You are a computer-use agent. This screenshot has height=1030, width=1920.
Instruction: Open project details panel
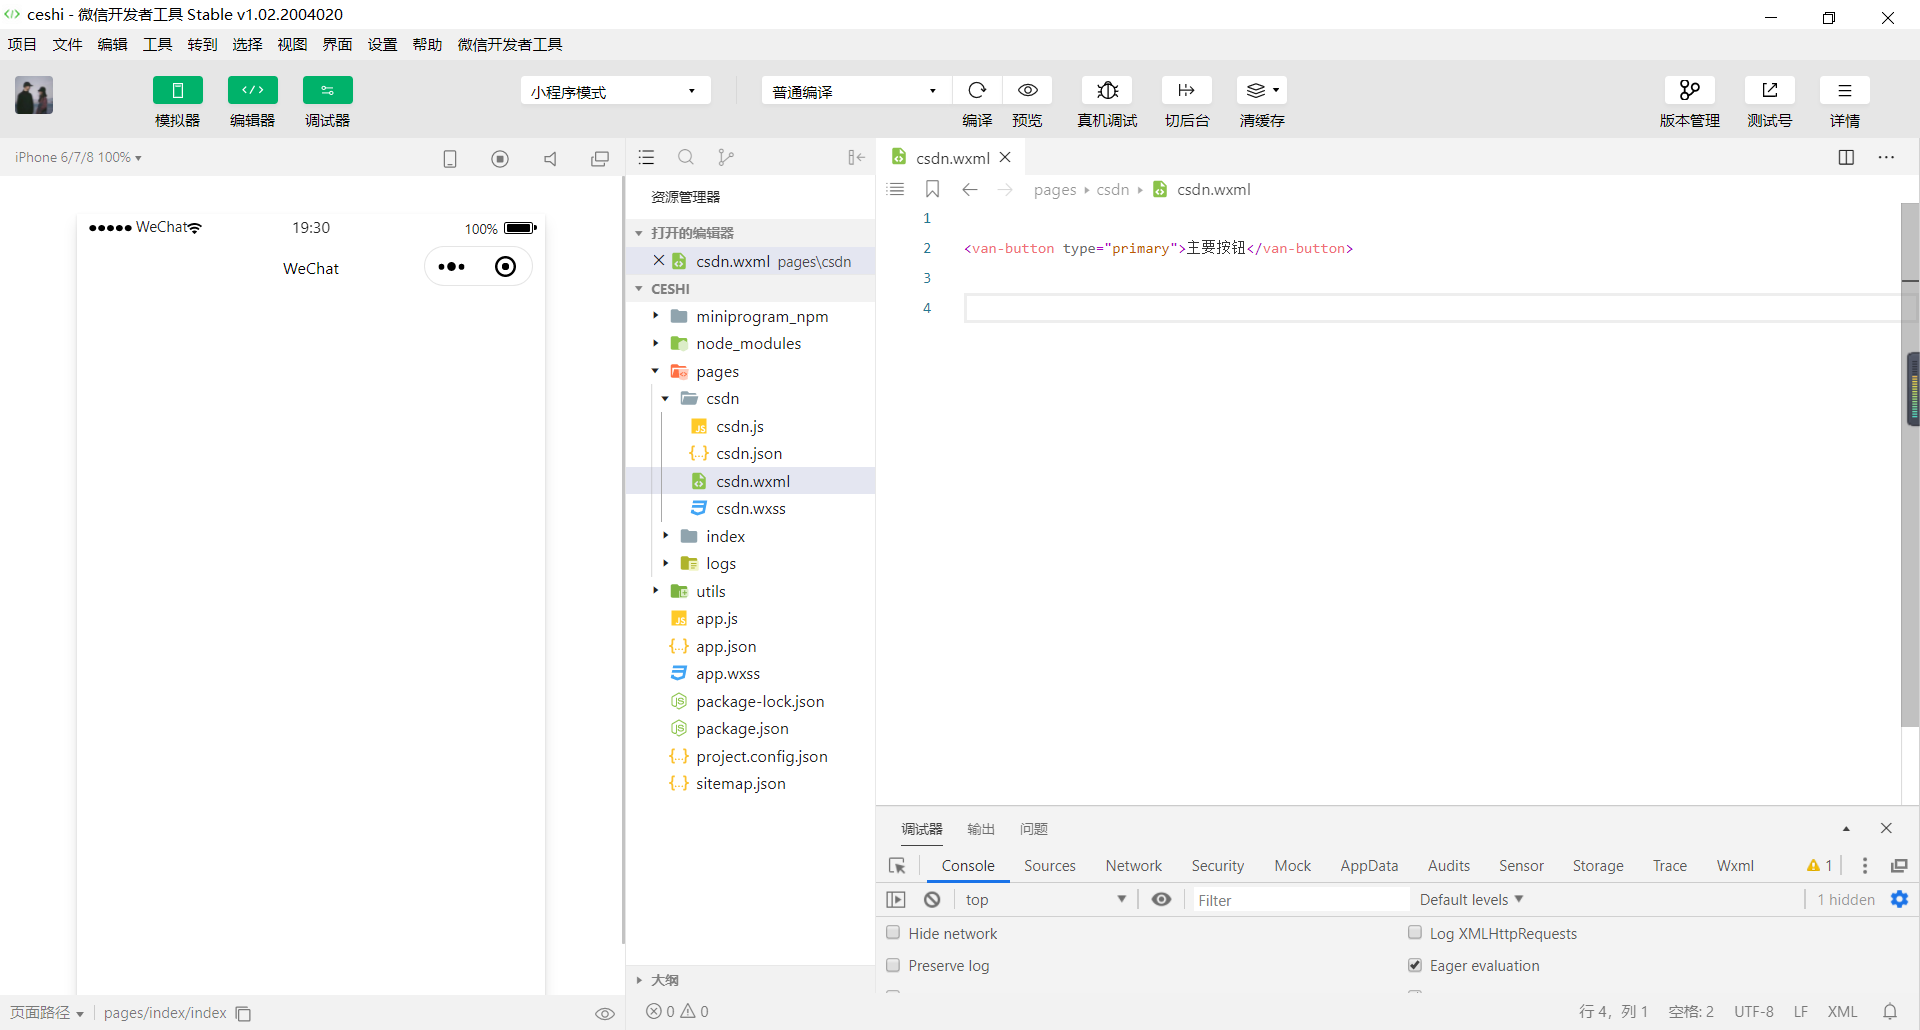1845,90
